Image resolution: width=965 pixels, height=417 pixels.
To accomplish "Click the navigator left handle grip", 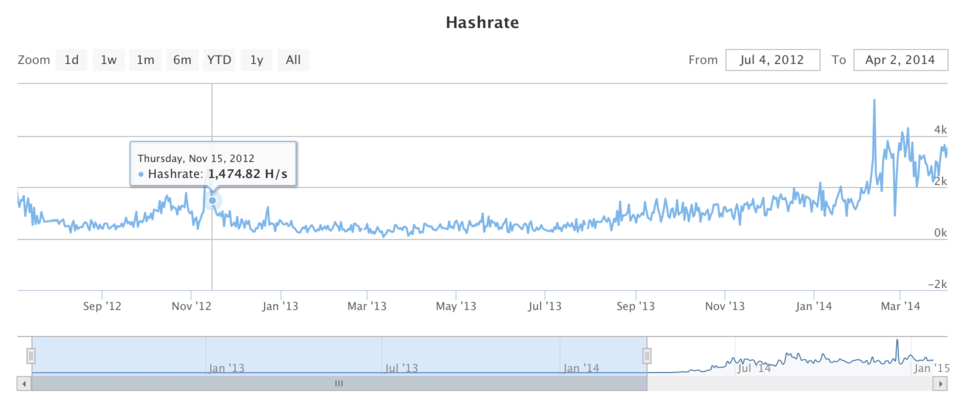I will pos(31,355).
